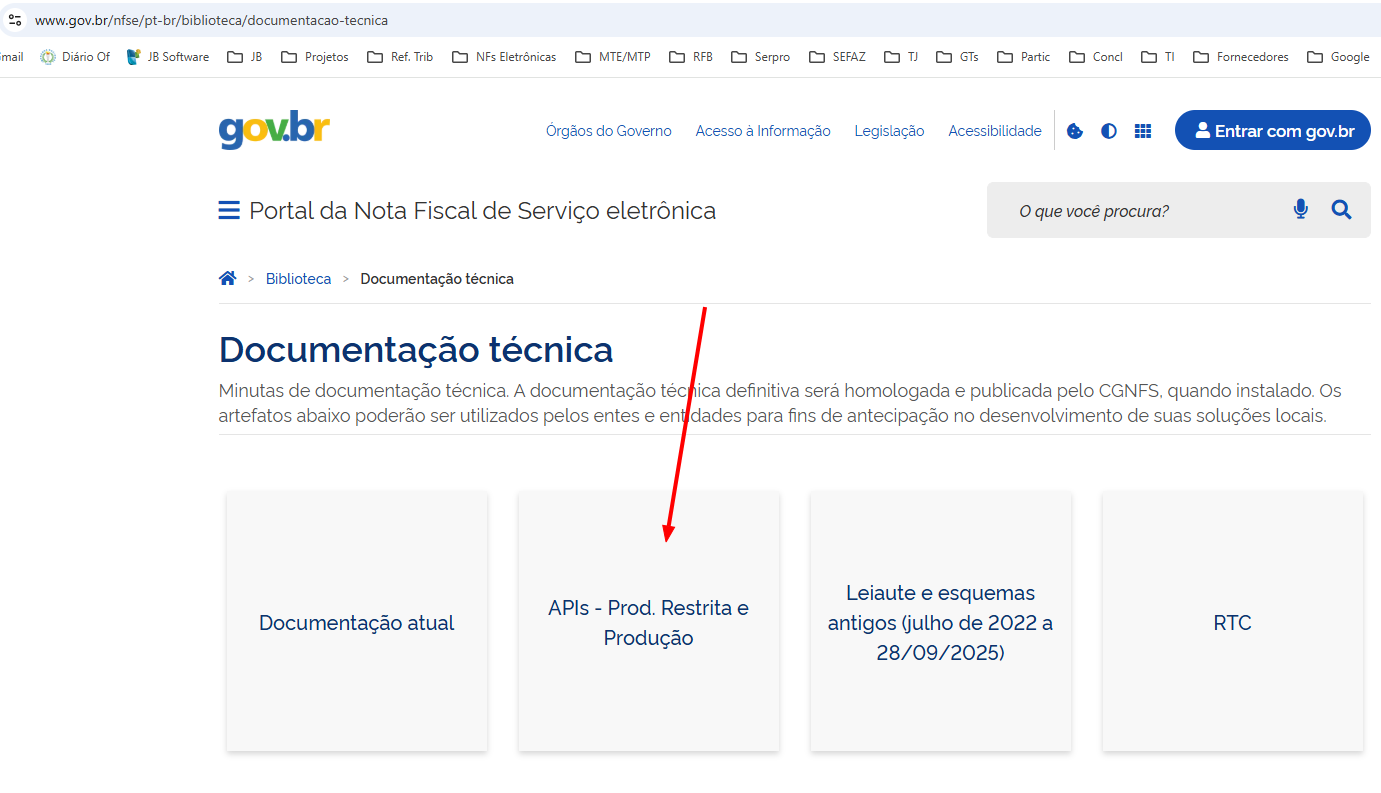Image resolution: width=1381 pixels, height=793 pixels.
Task: Open Órgãos do Governo link
Action: pos(608,131)
